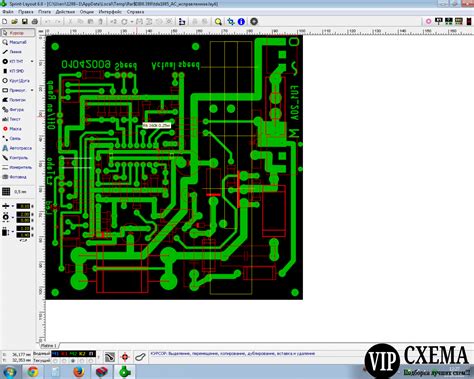The height and width of the screenshot is (379, 474).
Task: Click the dark round disc toolbar icon
Action: click(254, 22)
